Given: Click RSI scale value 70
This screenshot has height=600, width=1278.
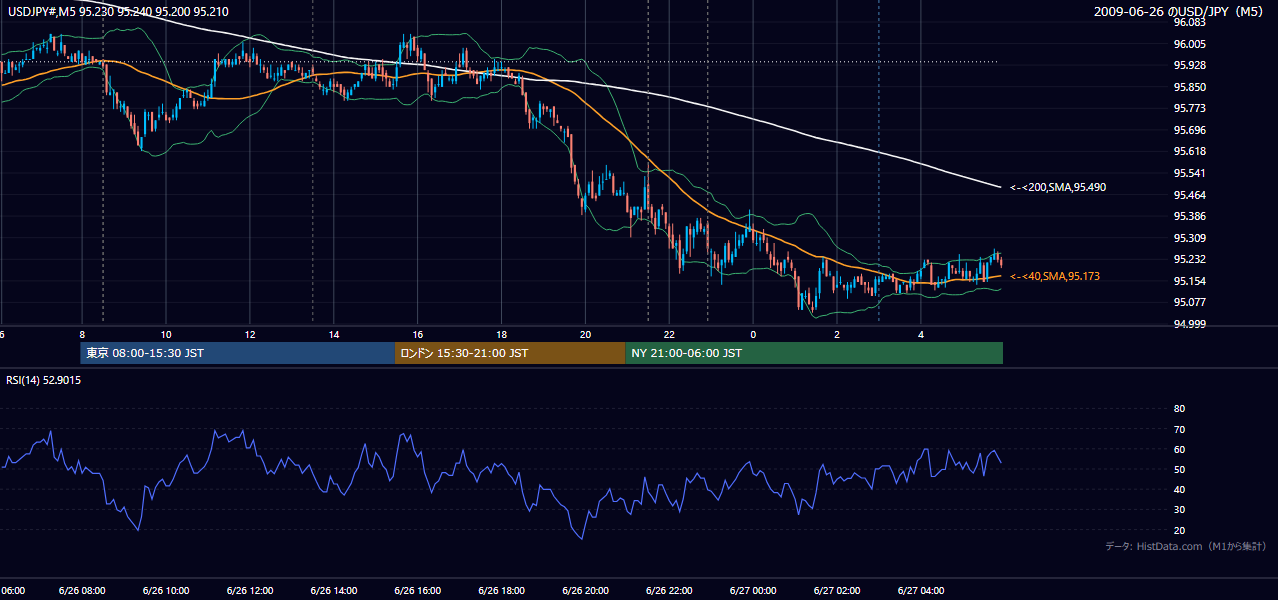Looking at the screenshot, I should pyautogui.click(x=1179, y=429).
